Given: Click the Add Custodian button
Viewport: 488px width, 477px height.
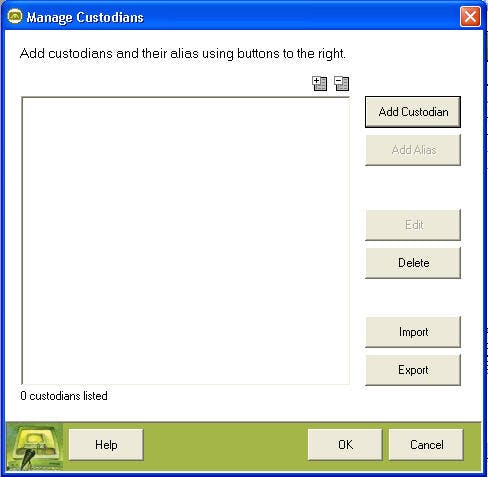Looking at the screenshot, I should click(413, 112).
